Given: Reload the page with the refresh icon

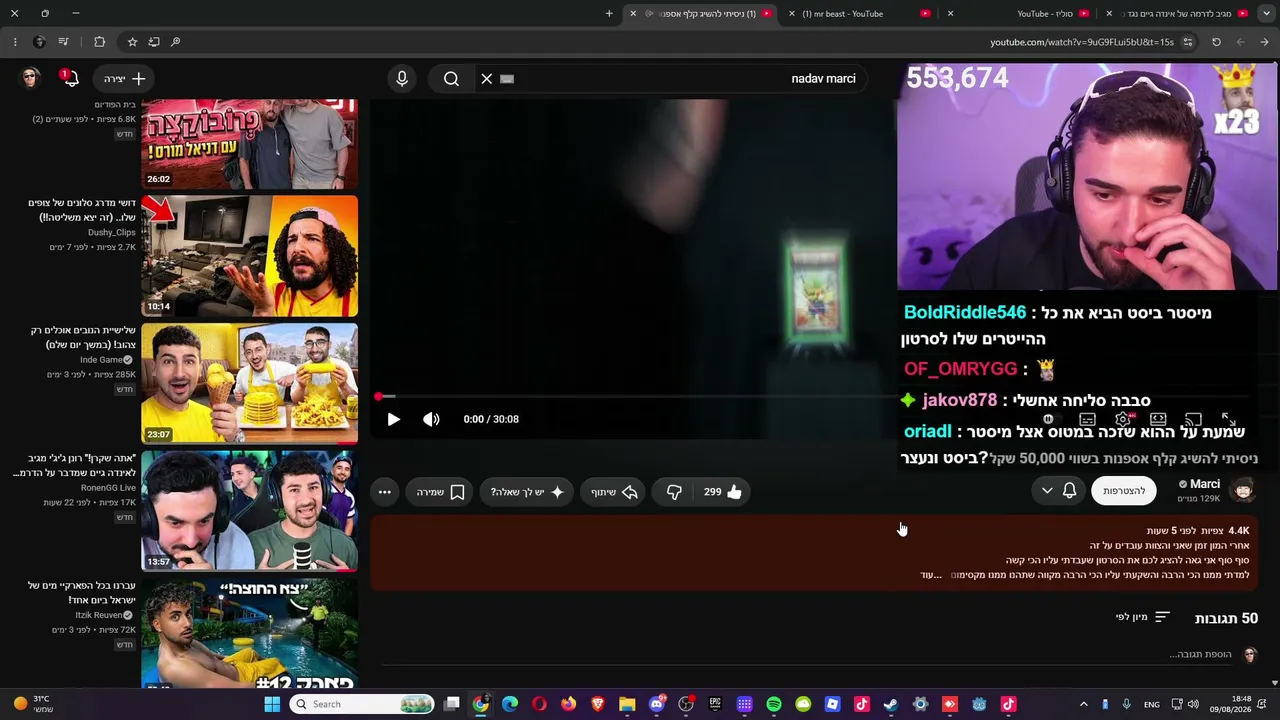Looking at the screenshot, I should click(x=1216, y=42).
